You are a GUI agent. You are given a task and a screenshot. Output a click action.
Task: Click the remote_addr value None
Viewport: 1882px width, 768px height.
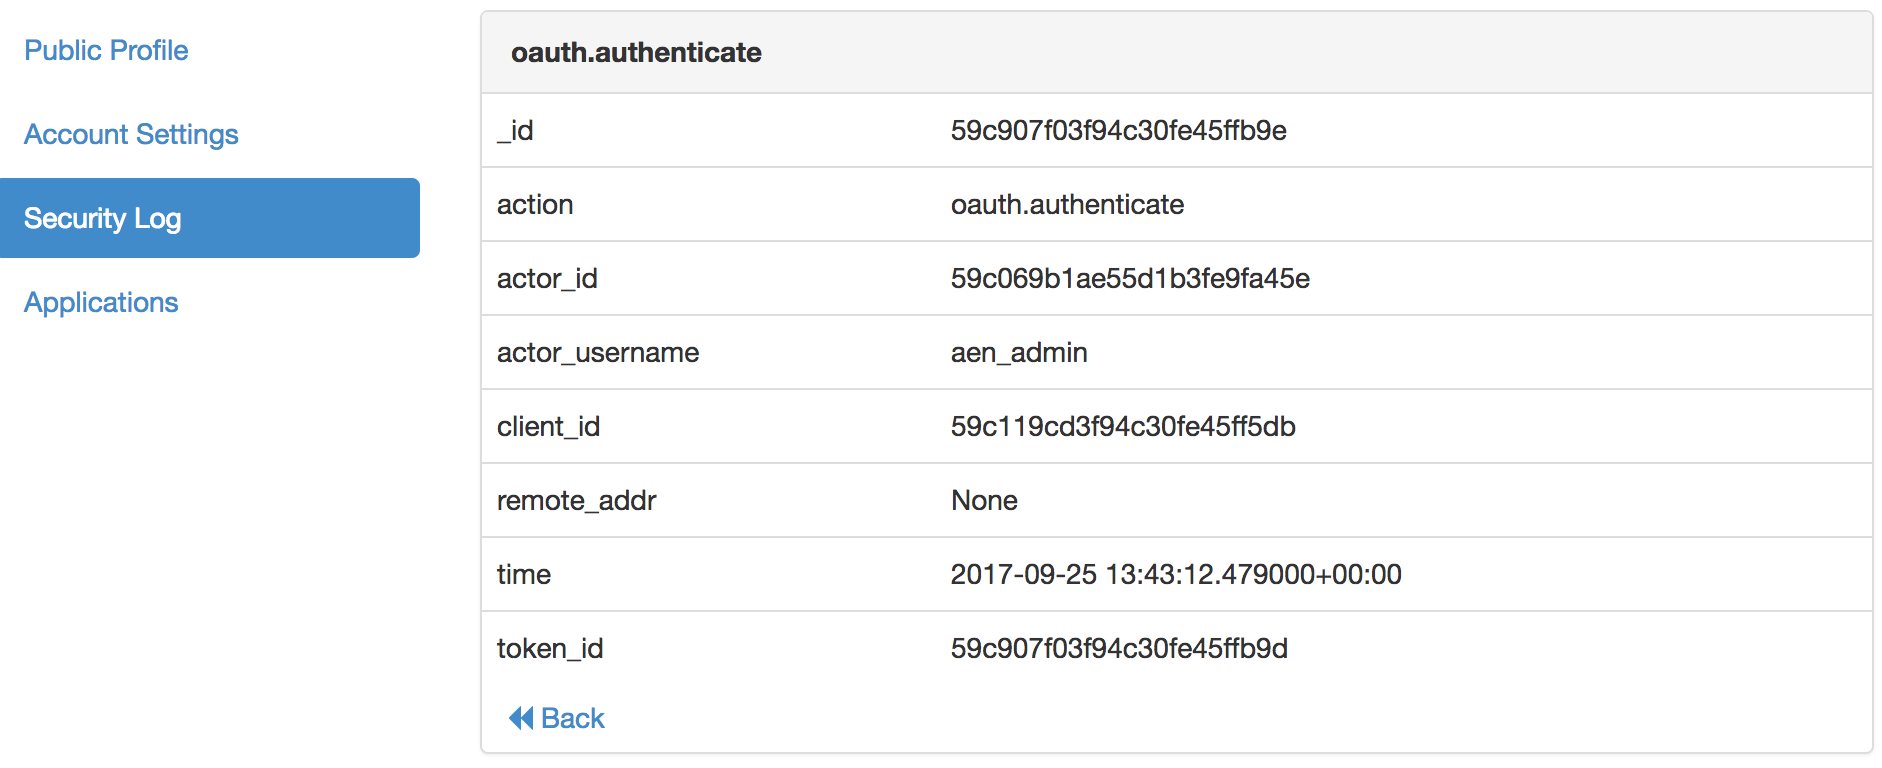click(x=984, y=500)
